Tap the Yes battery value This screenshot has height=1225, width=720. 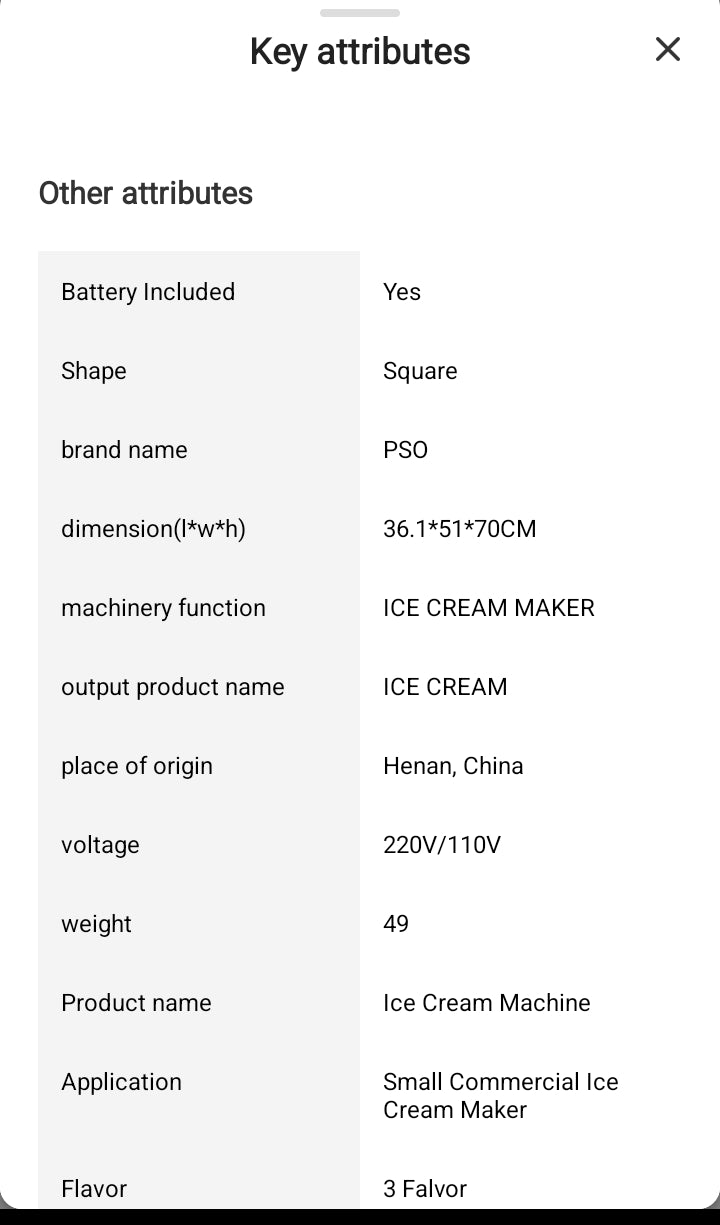click(x=402, y=292)
